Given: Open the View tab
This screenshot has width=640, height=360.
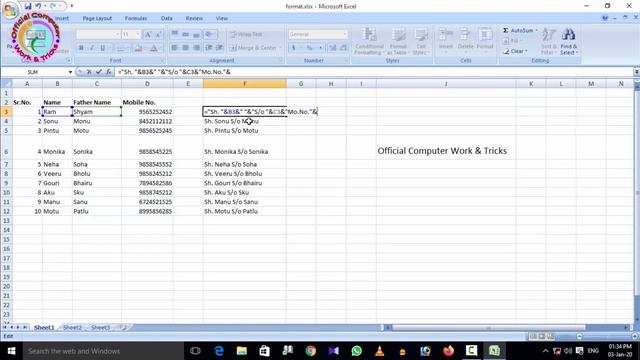Looking at the screenshot, I should tap(222, 18).
